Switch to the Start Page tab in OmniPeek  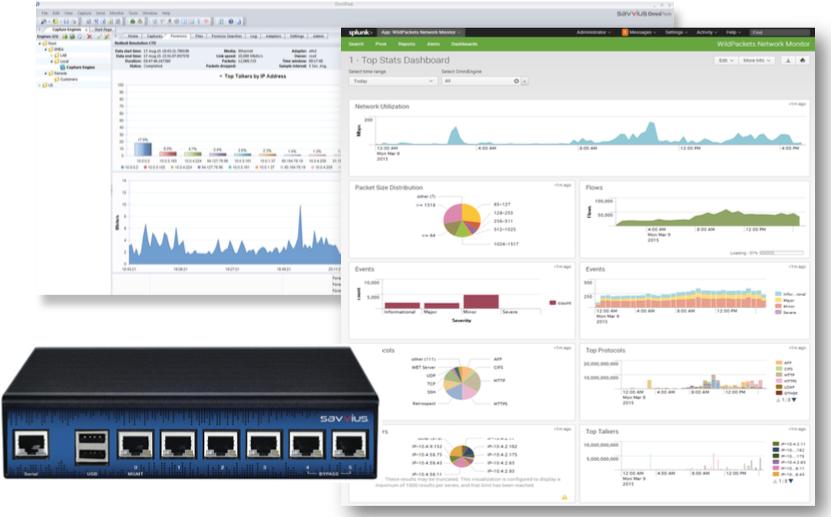tap(103, 30)
